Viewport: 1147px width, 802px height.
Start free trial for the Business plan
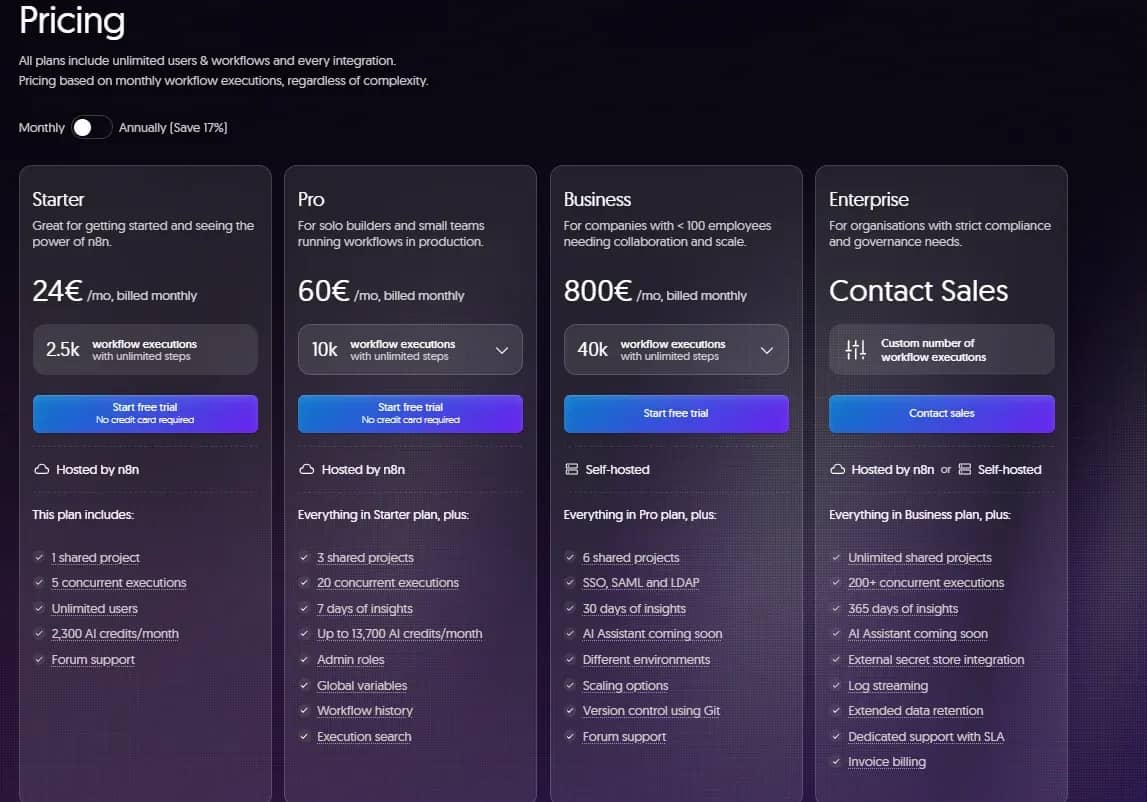click(x=676, y=413)
